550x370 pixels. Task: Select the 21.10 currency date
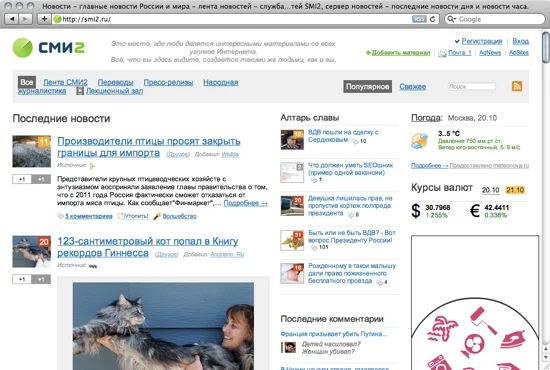[515, 190]
